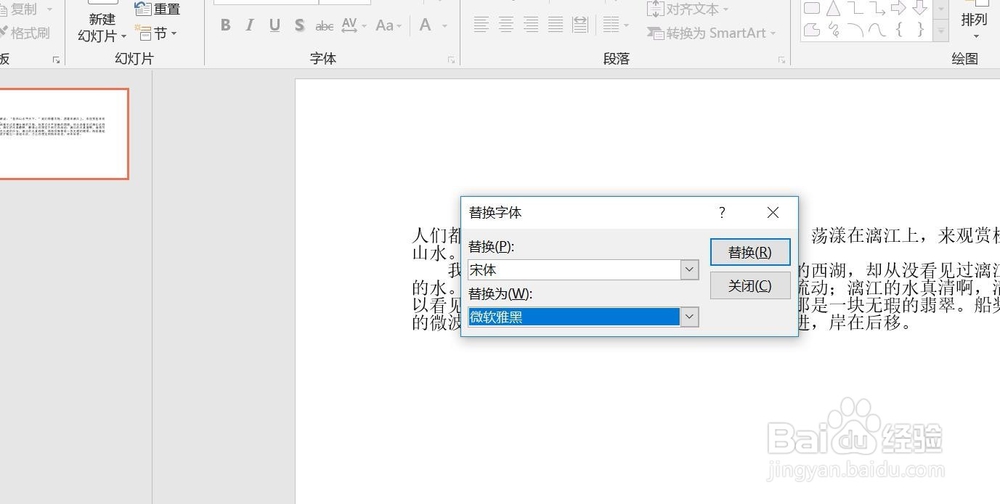Select slide 1 thumbnail
The width and height of the screenshot is (1000, 504).
click(x=63, y=133)
